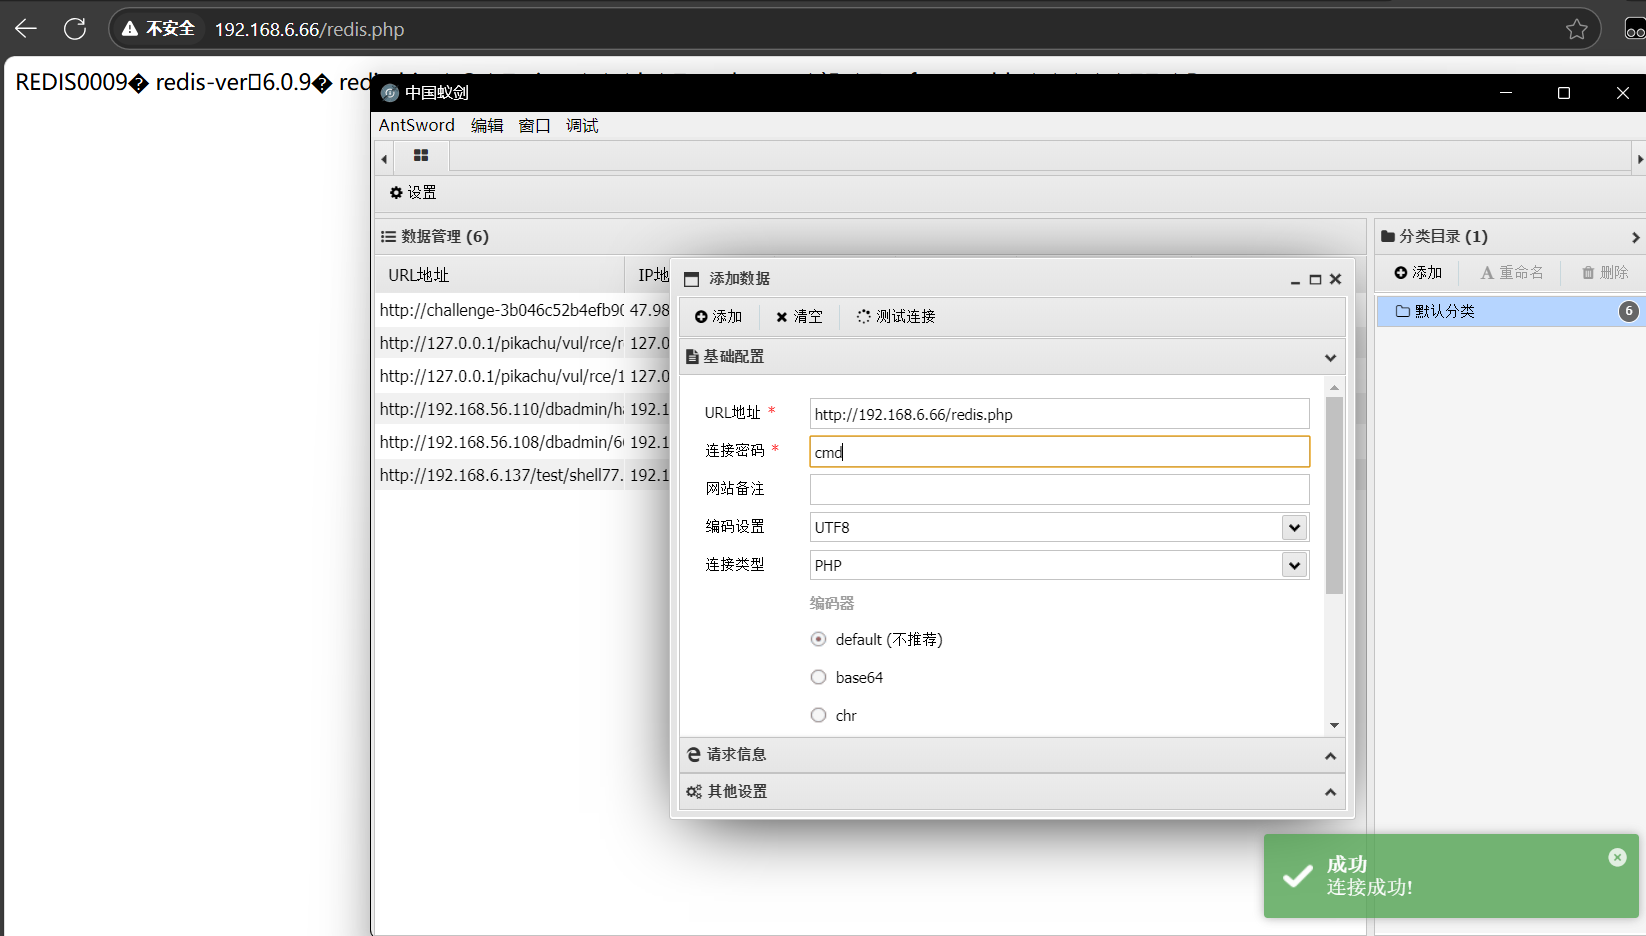Click the 添加数据 dialog window icon
The width and height of the screenshot is (1646, 936).
691,279
